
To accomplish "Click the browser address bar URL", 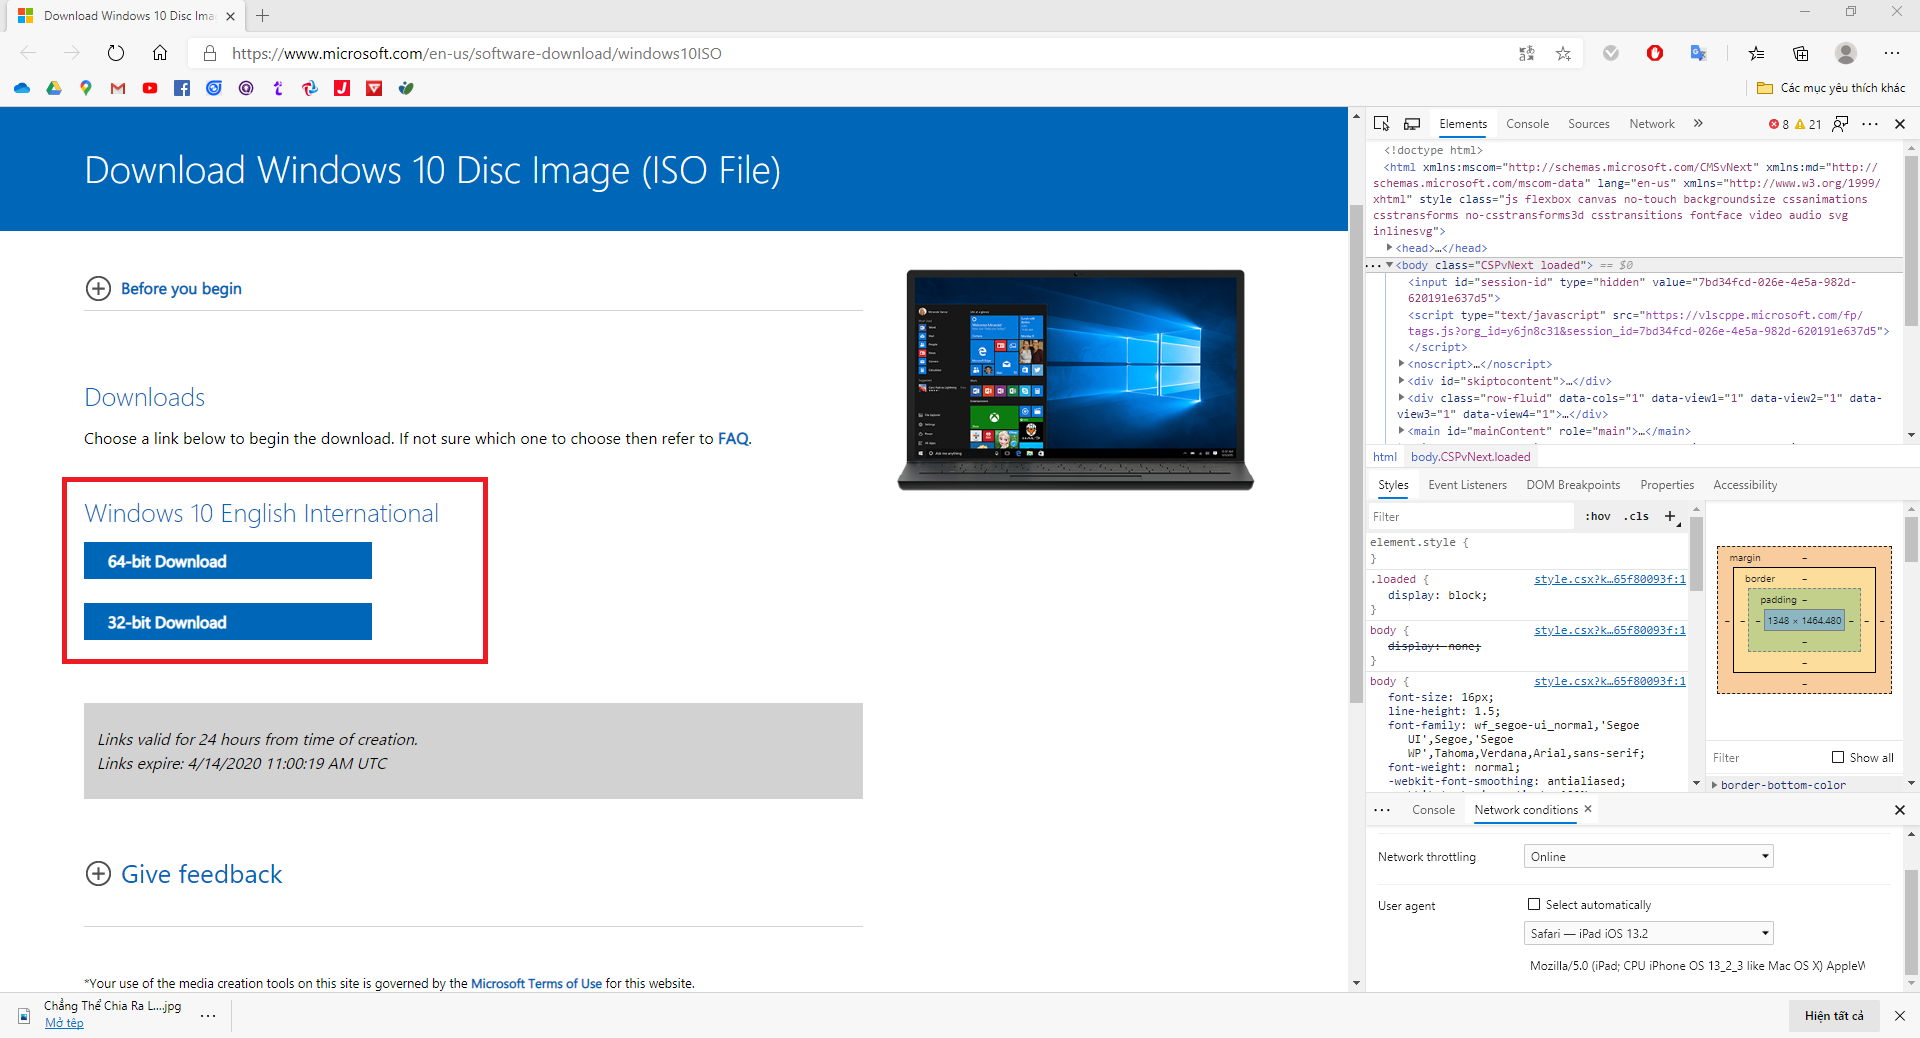I will (x=477, y=53).
